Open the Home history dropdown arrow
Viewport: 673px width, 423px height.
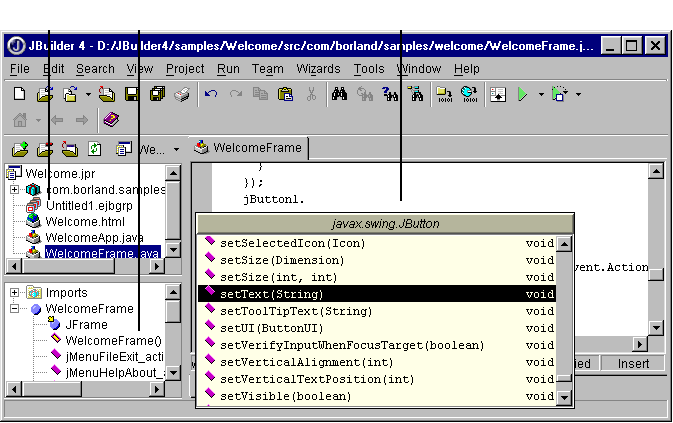[38, 120]
